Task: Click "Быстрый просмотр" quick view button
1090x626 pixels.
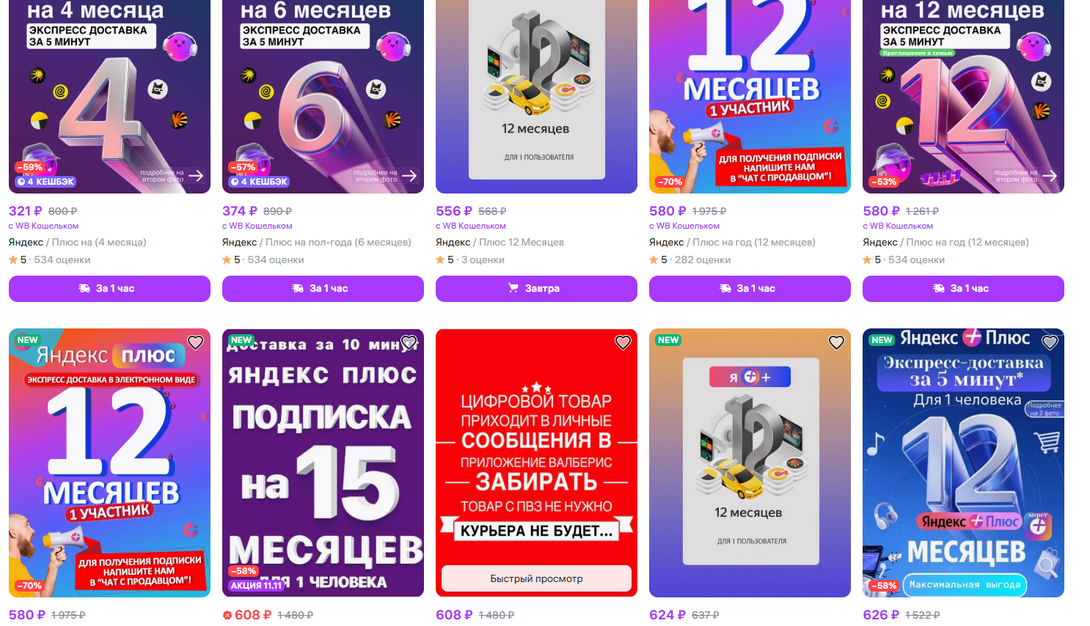Action: 536,578
